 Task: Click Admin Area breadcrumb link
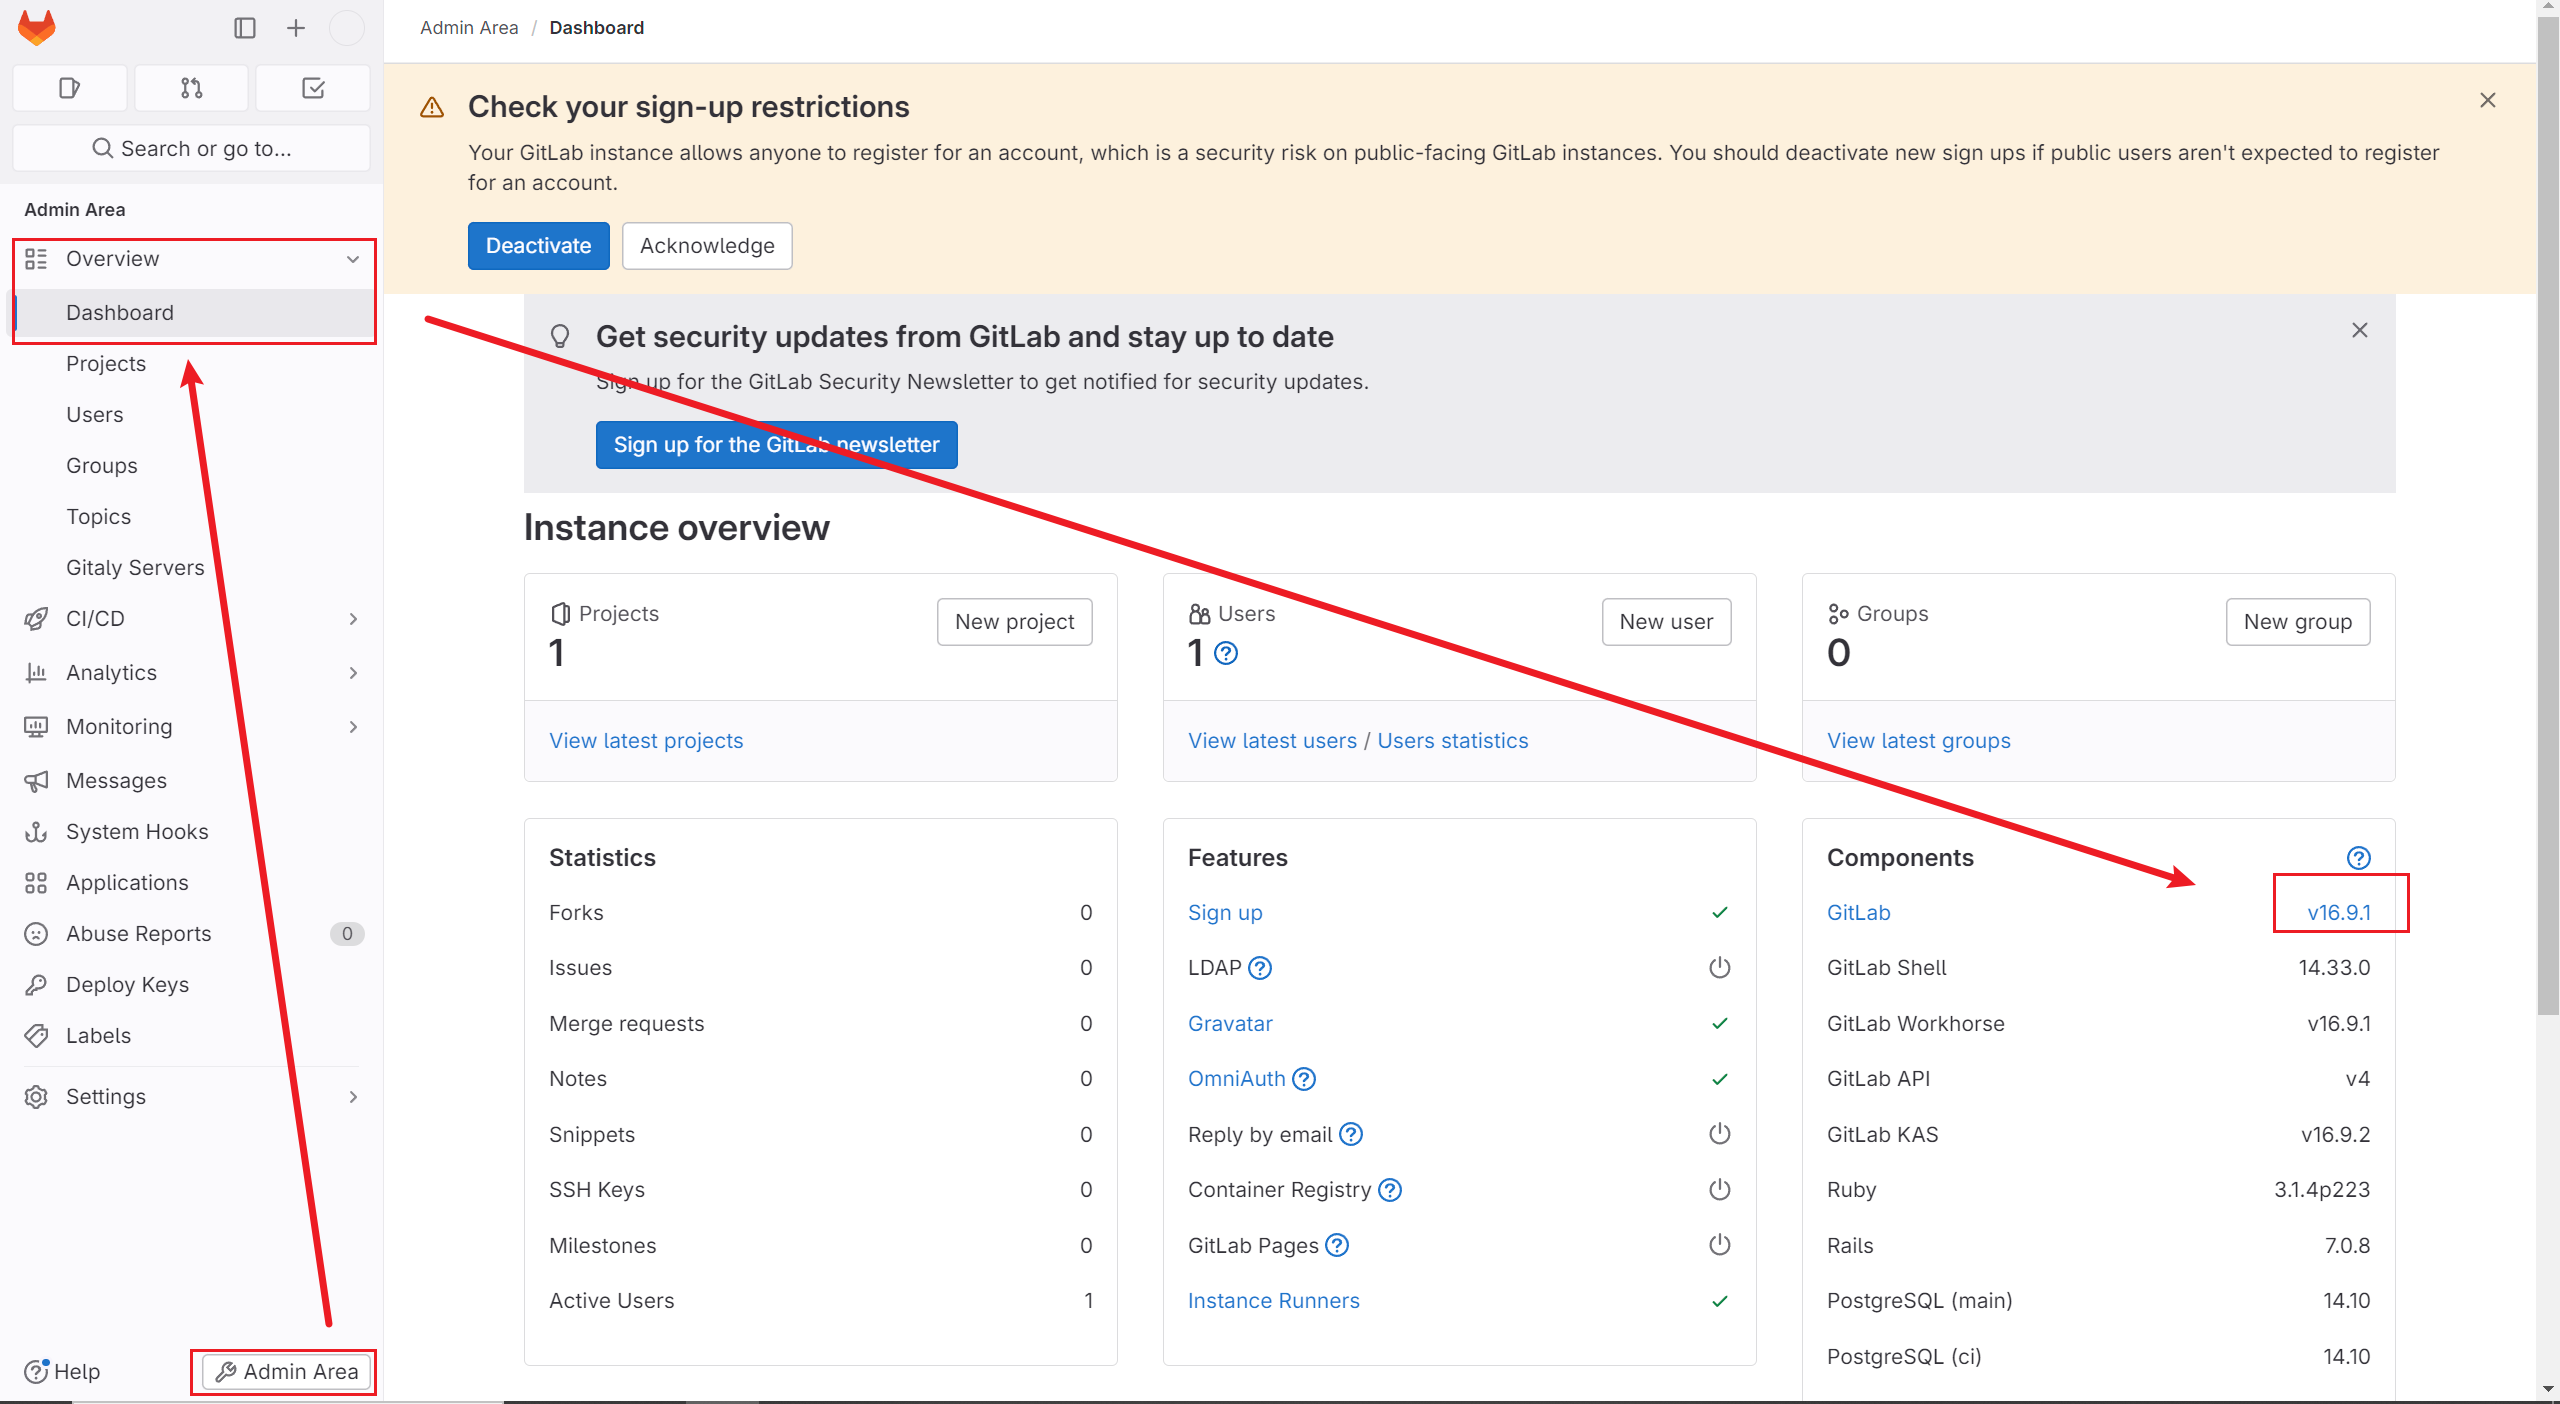[469, 28]
